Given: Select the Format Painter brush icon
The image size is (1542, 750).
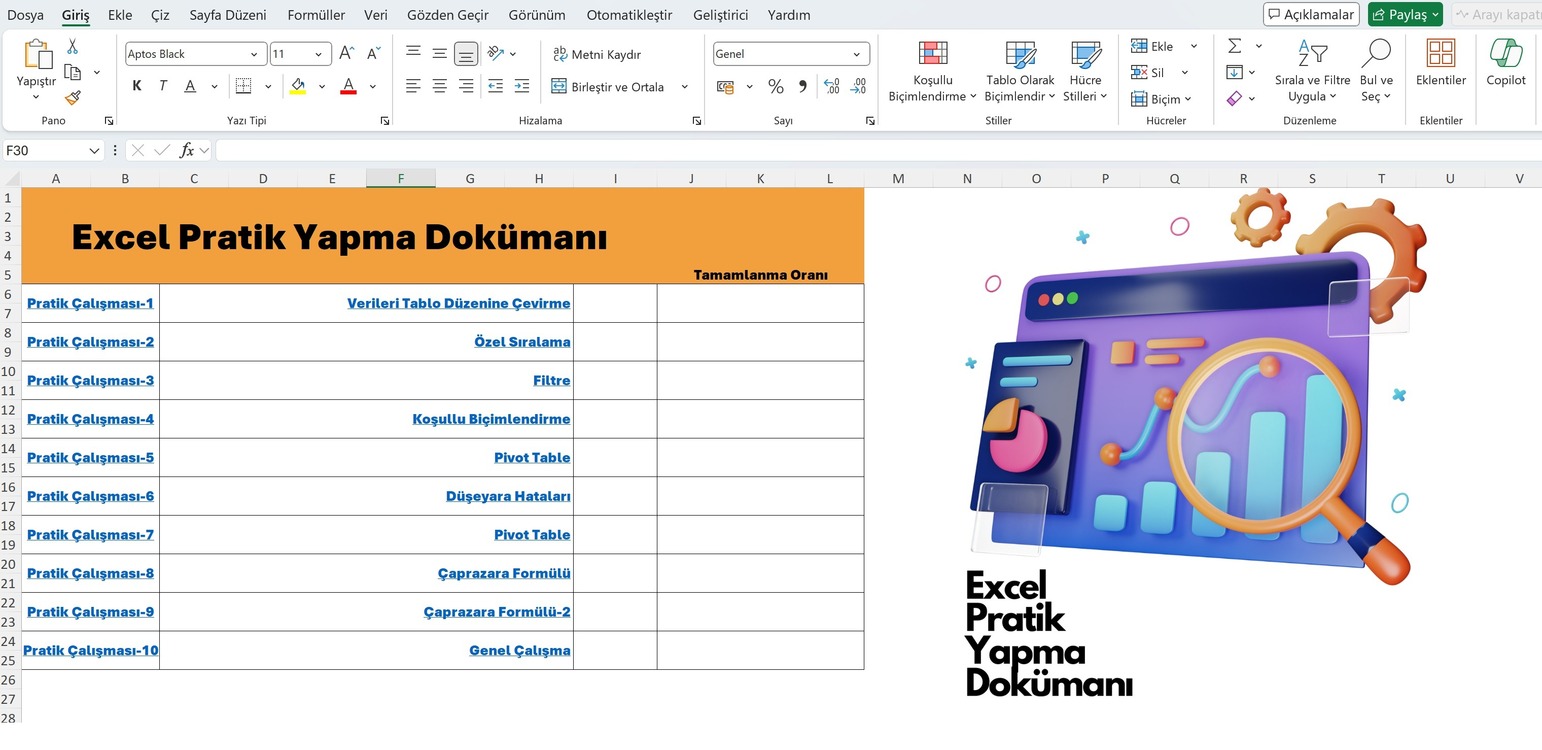Looking at the screenshot, I should click(72, 97).
